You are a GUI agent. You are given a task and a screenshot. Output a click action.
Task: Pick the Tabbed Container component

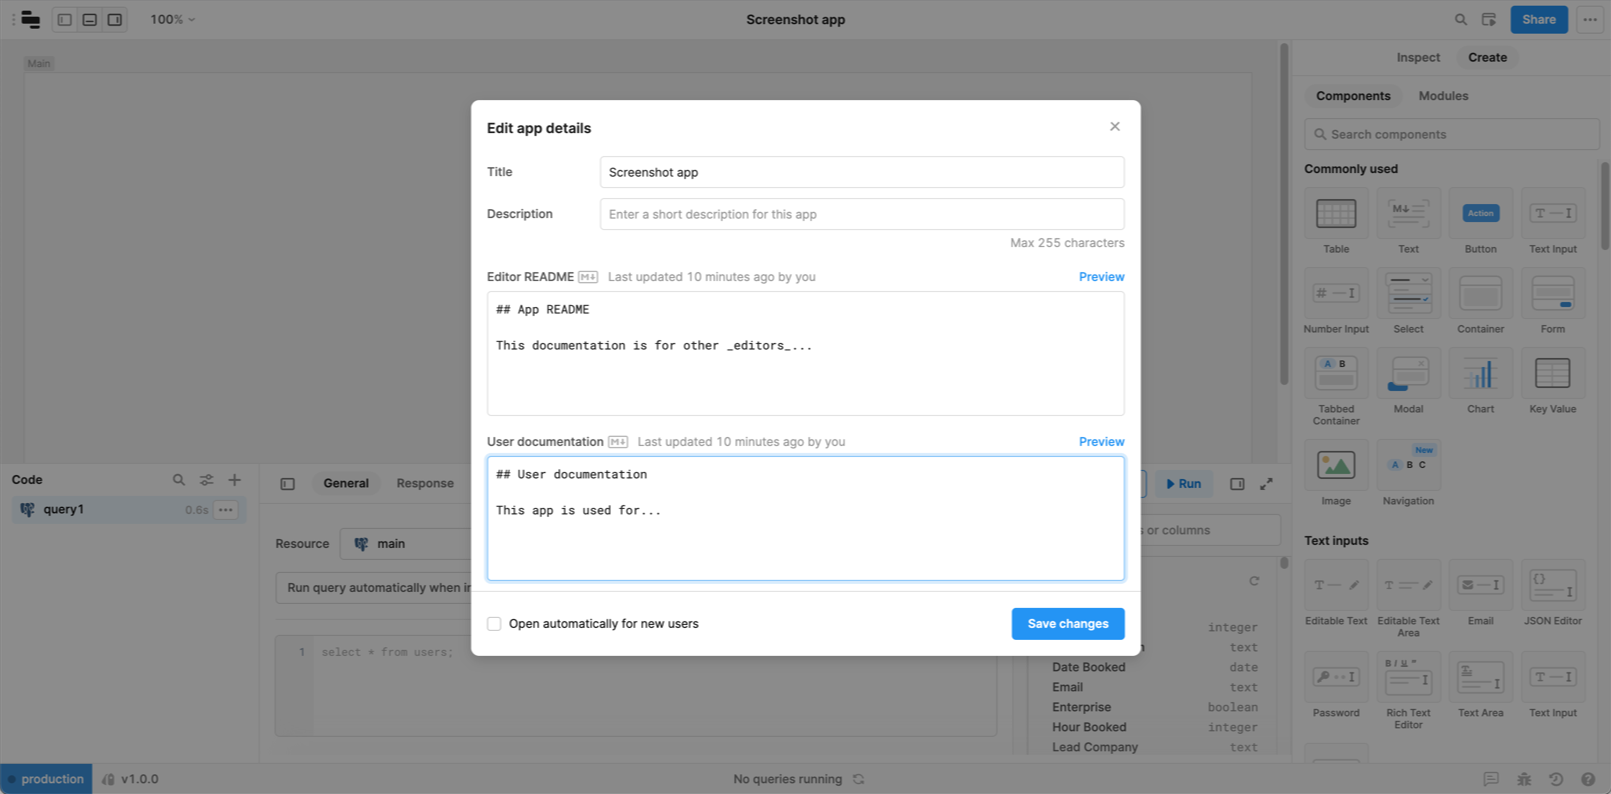(1336, 387)
